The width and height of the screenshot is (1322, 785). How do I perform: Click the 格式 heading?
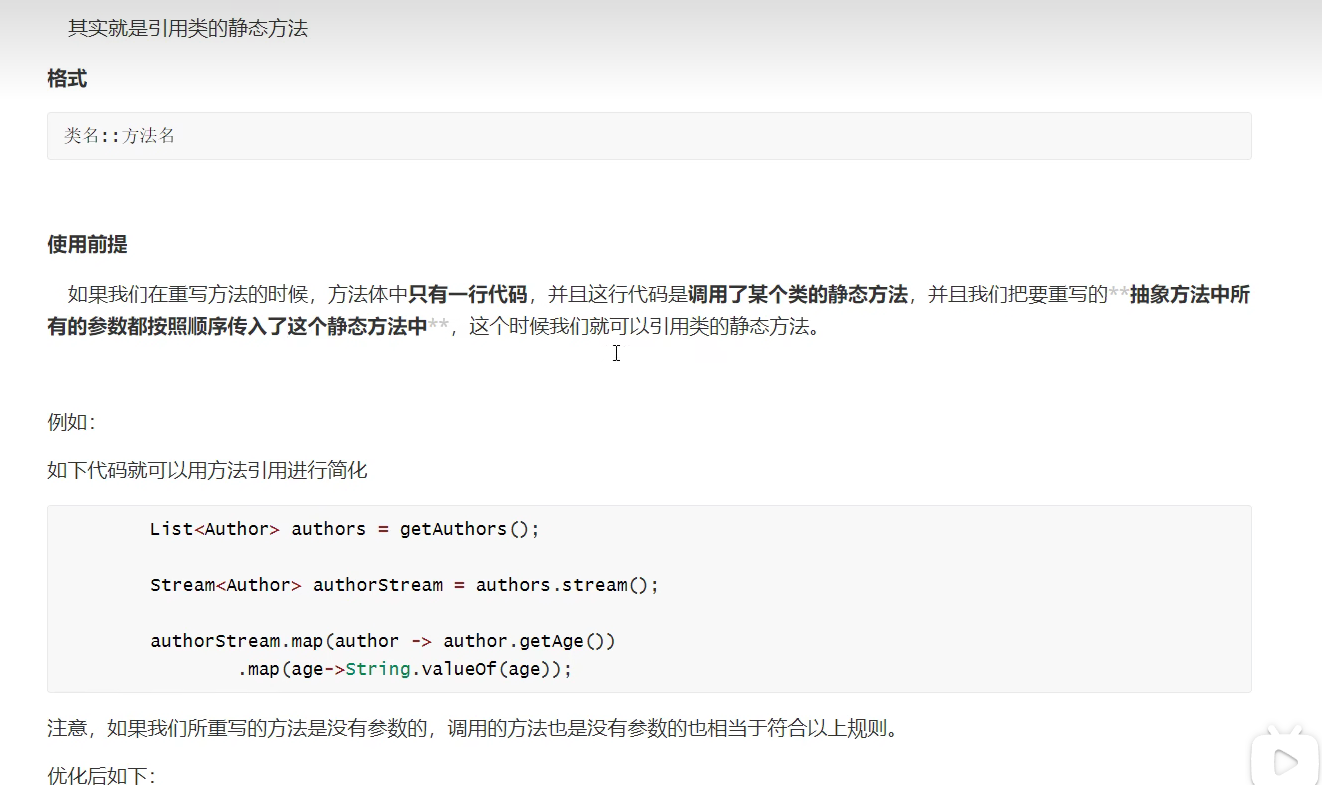67,79
